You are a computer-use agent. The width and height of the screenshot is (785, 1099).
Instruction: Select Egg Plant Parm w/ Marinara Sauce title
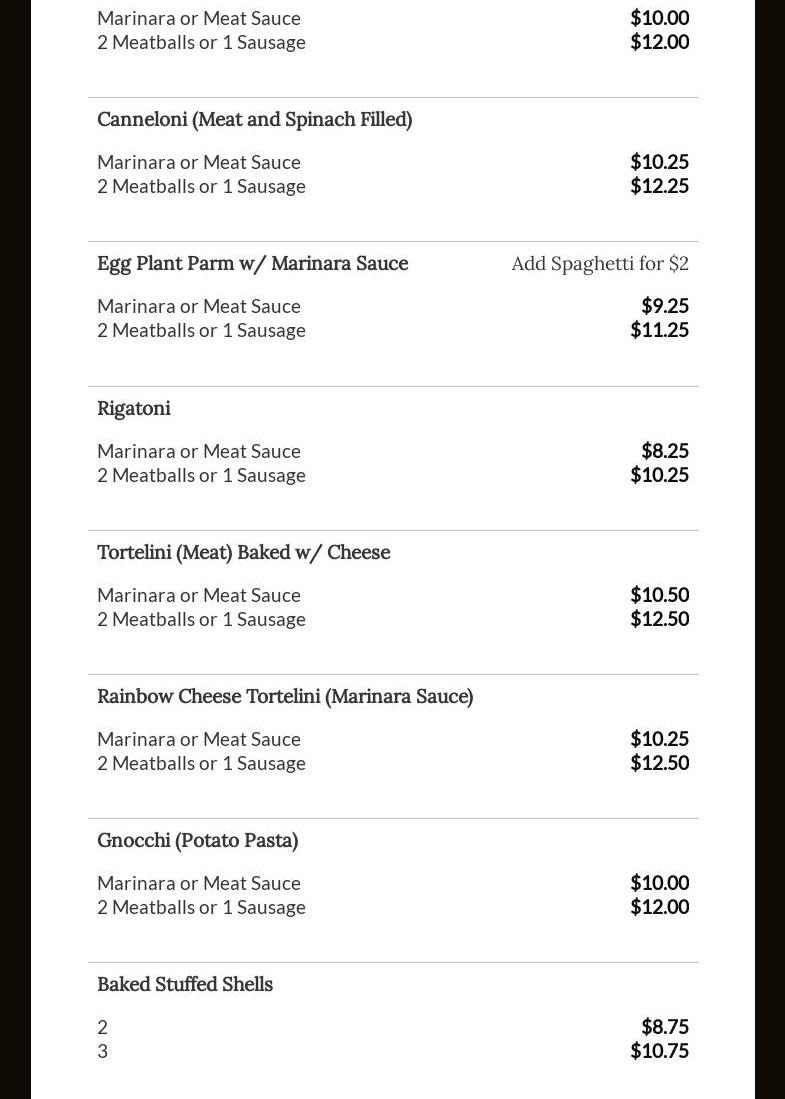(x=252, y=264)
